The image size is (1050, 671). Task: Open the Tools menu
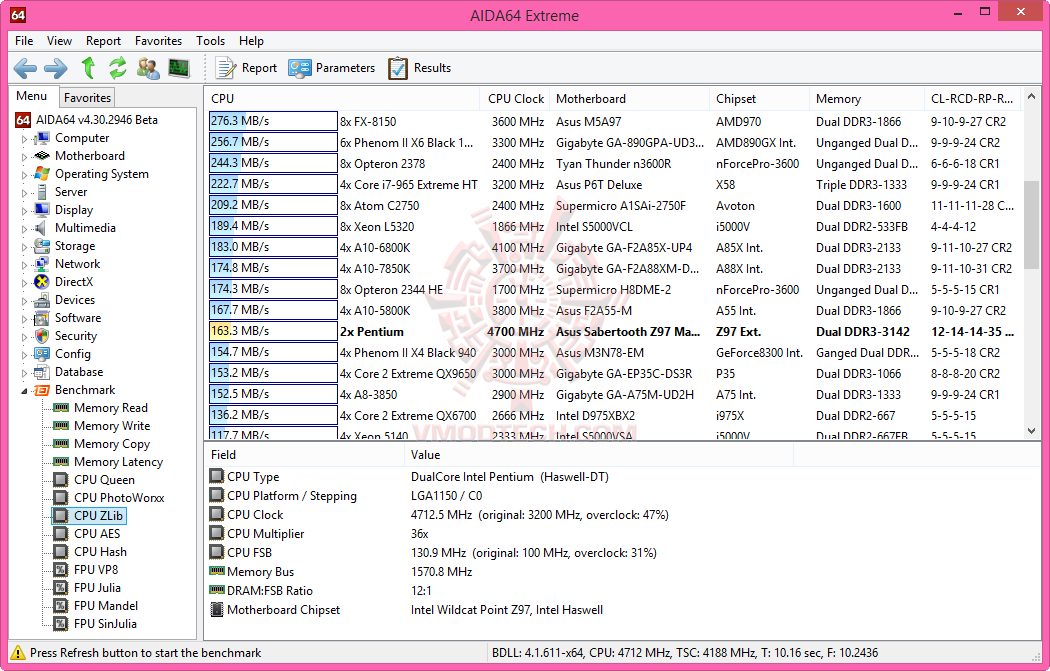pos(210,41)
